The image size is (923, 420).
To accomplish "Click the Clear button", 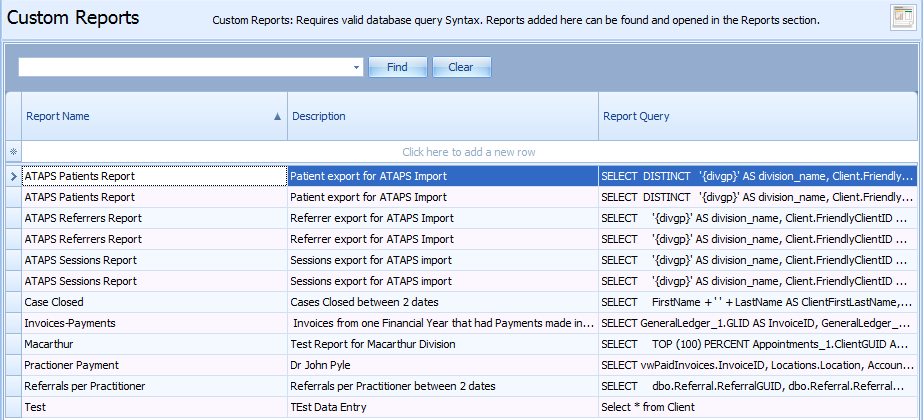I will click(461, 67).
